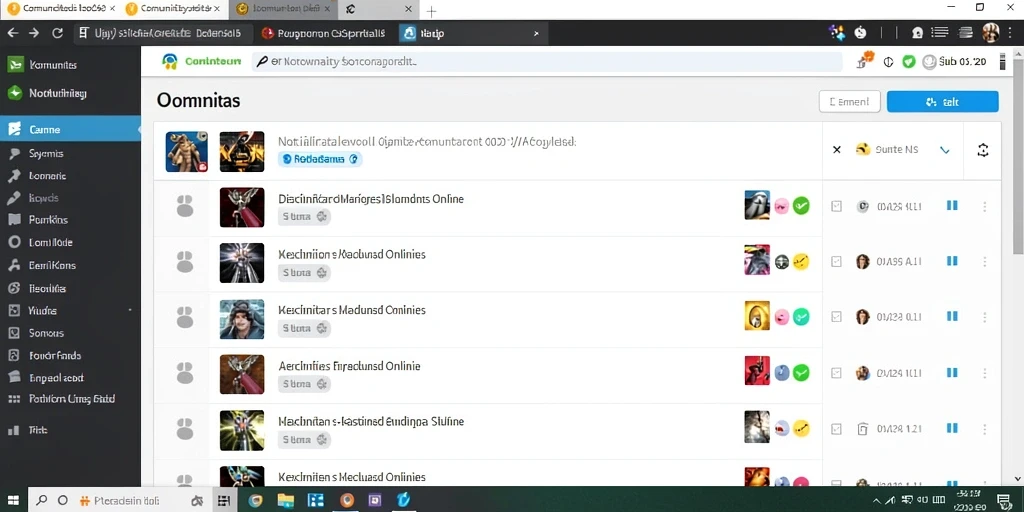Click pink status icon in Kecinitars row
This screenshot has width=1024, height=512.
781,317
